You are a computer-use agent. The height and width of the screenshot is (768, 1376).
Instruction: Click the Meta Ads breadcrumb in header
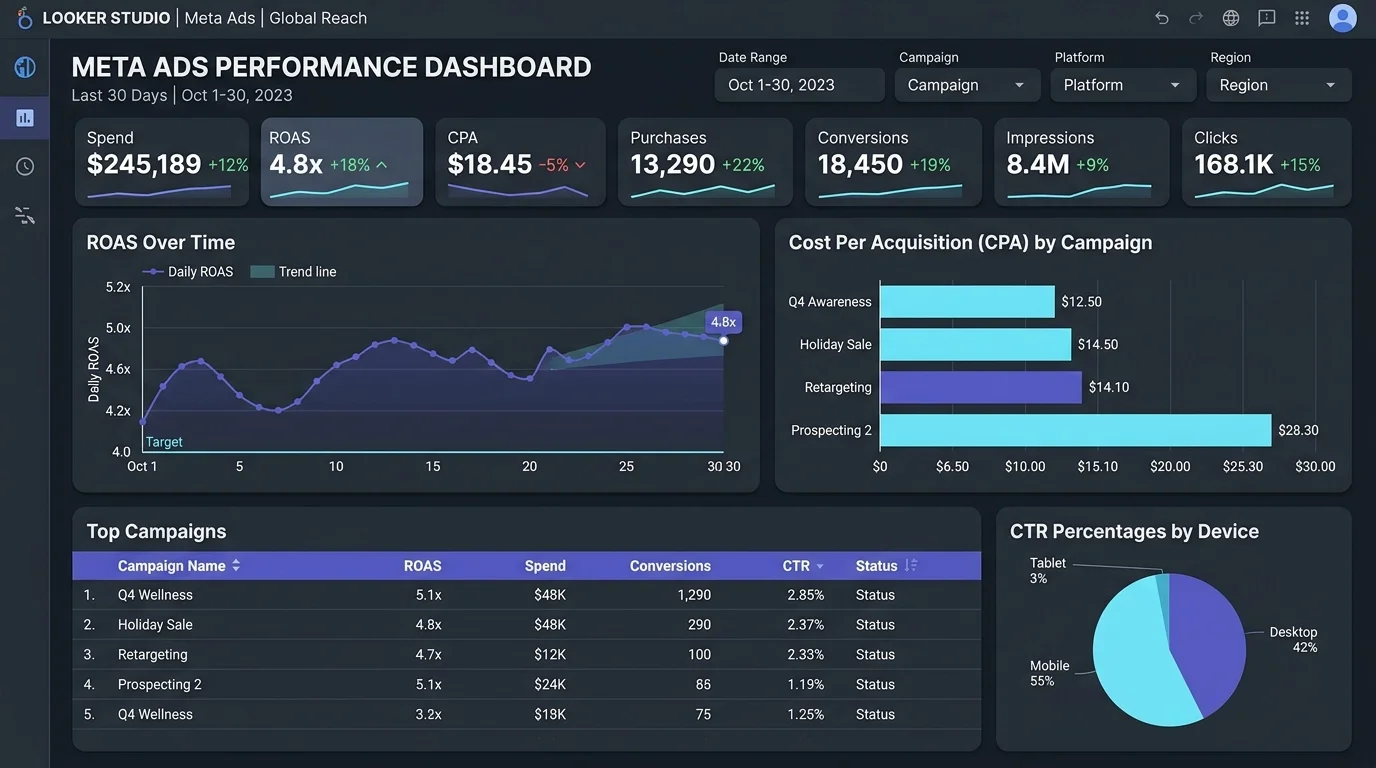(x=220, y=18)
